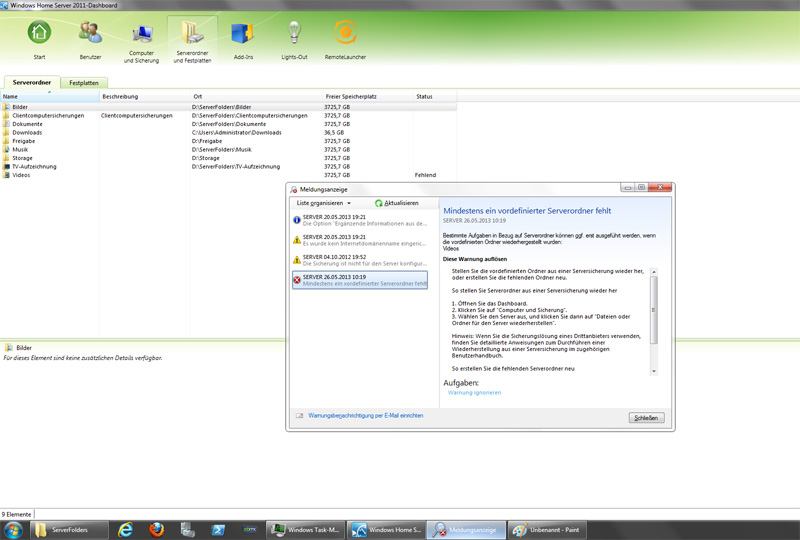
Task: Switch to Windows Task-Manager taskbar button
Action: click(306, 530)
